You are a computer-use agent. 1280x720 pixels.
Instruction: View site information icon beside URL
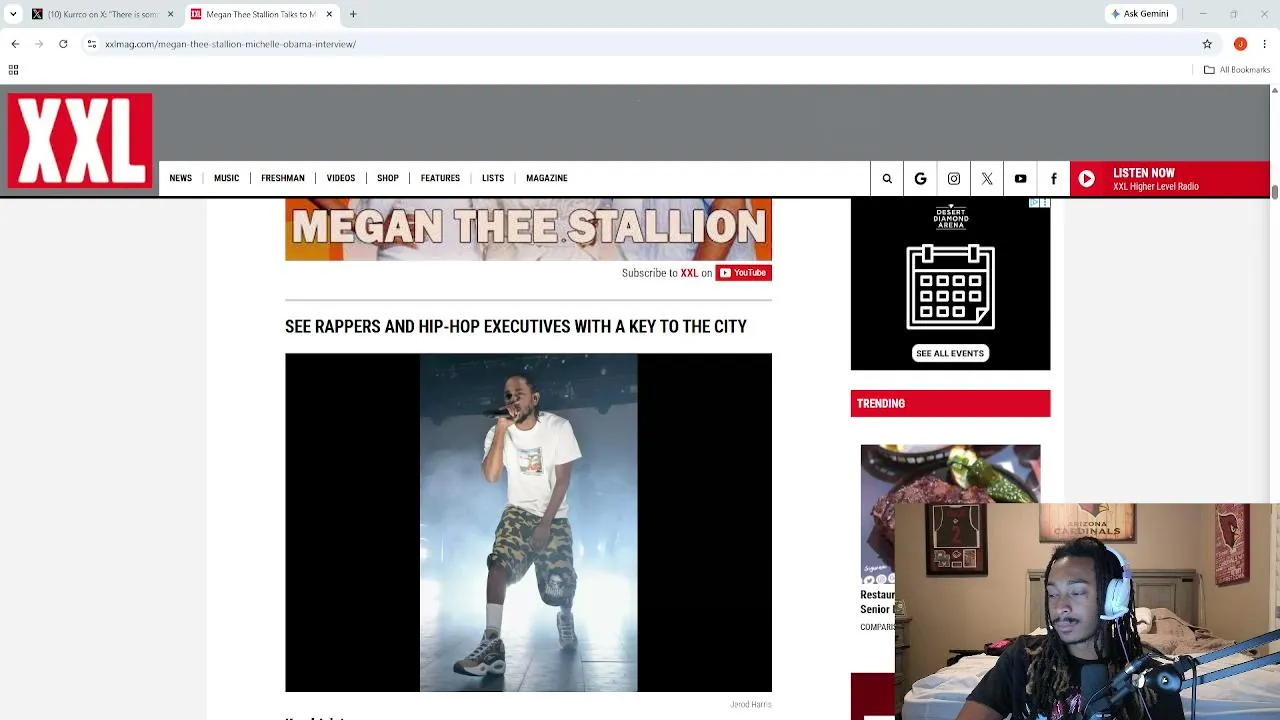click(x=92, y=44)
